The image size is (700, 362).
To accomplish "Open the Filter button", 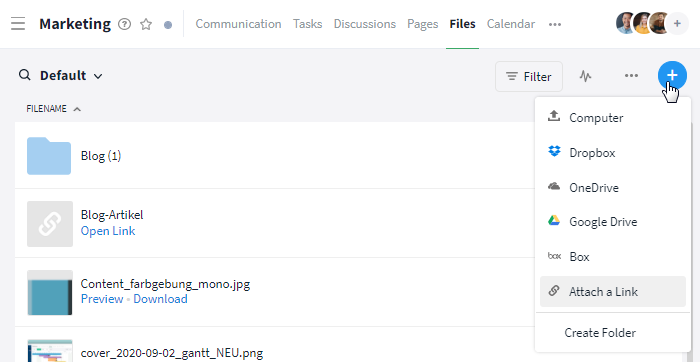I will click(x=529, y=76).
